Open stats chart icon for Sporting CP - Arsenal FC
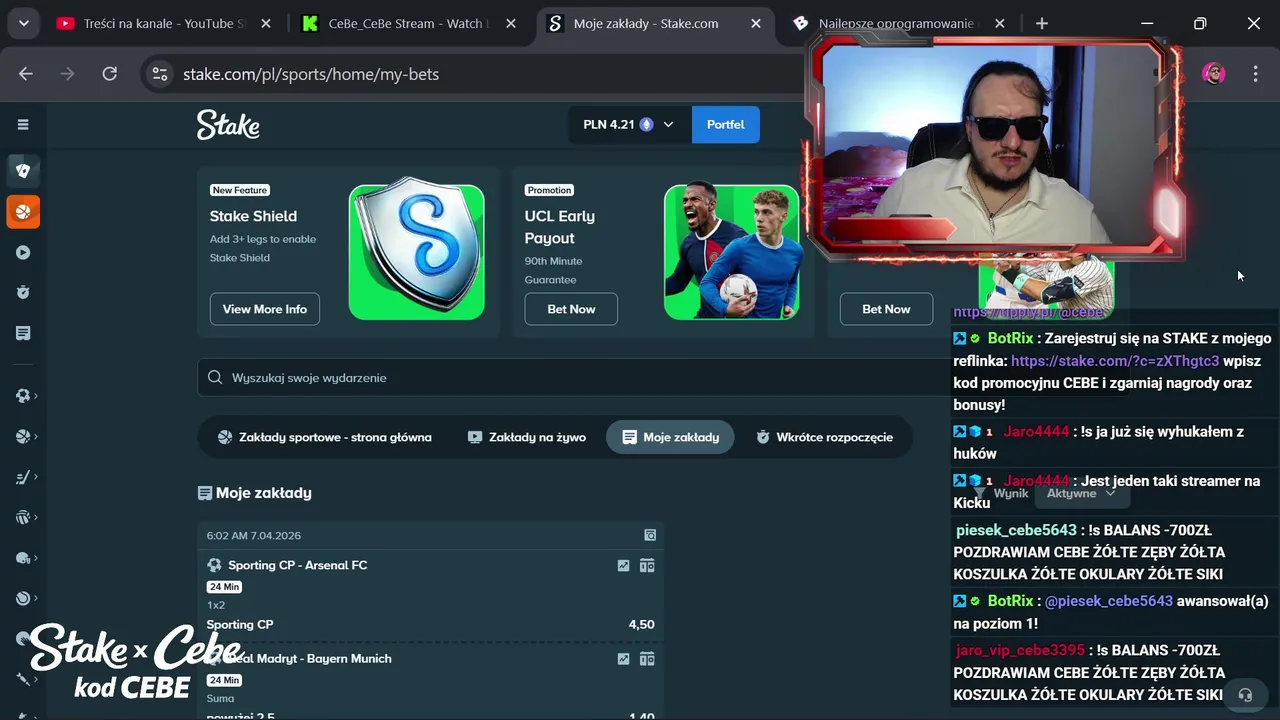This screenshot has width=1280, height=720. tap(624, 566)
